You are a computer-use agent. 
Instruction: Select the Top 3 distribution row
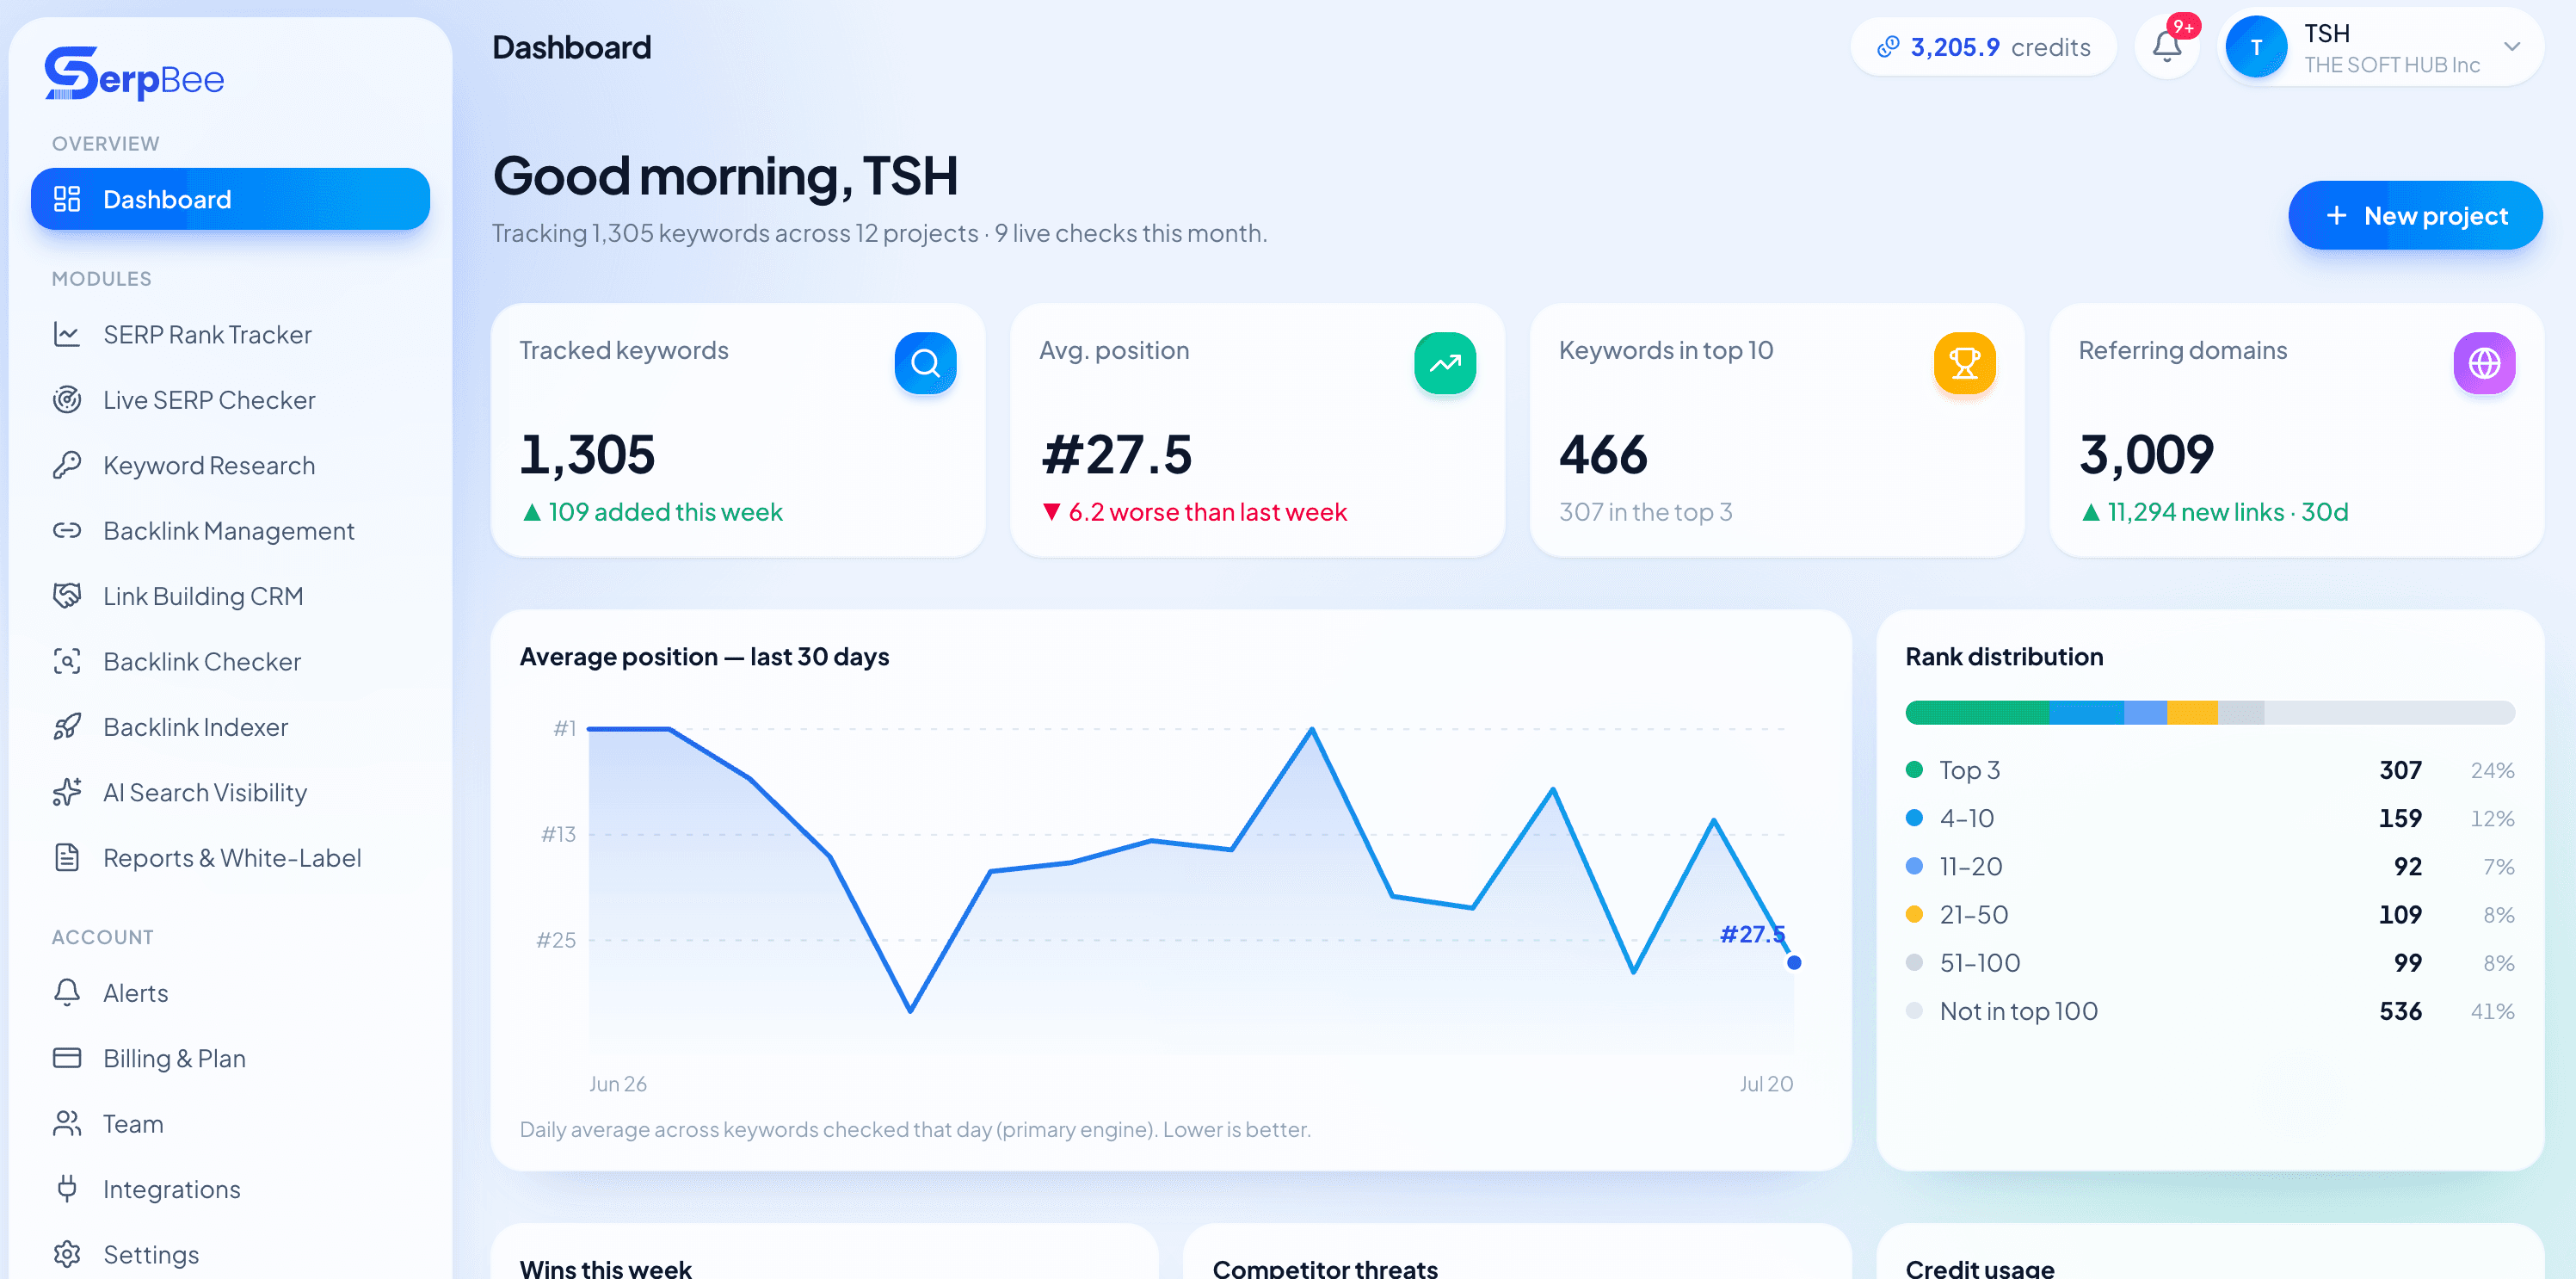coord(2209,770)
